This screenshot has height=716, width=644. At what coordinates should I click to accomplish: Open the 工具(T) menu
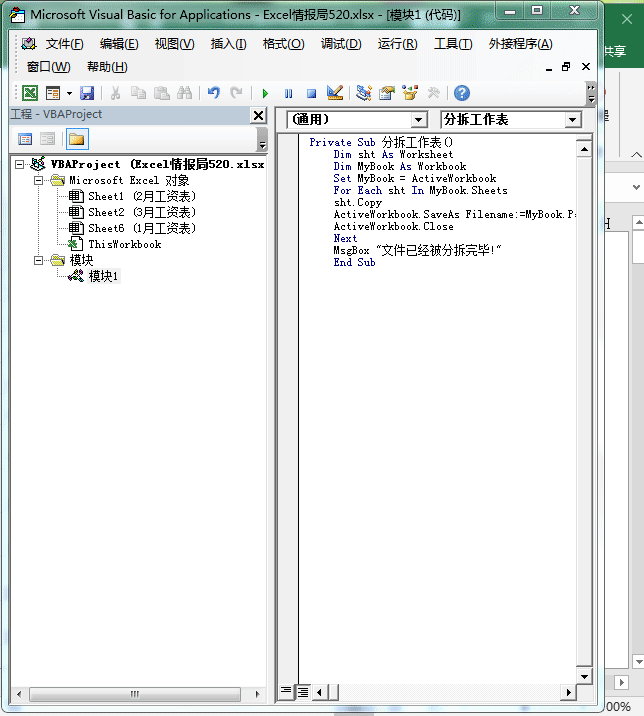click(453, 44)
